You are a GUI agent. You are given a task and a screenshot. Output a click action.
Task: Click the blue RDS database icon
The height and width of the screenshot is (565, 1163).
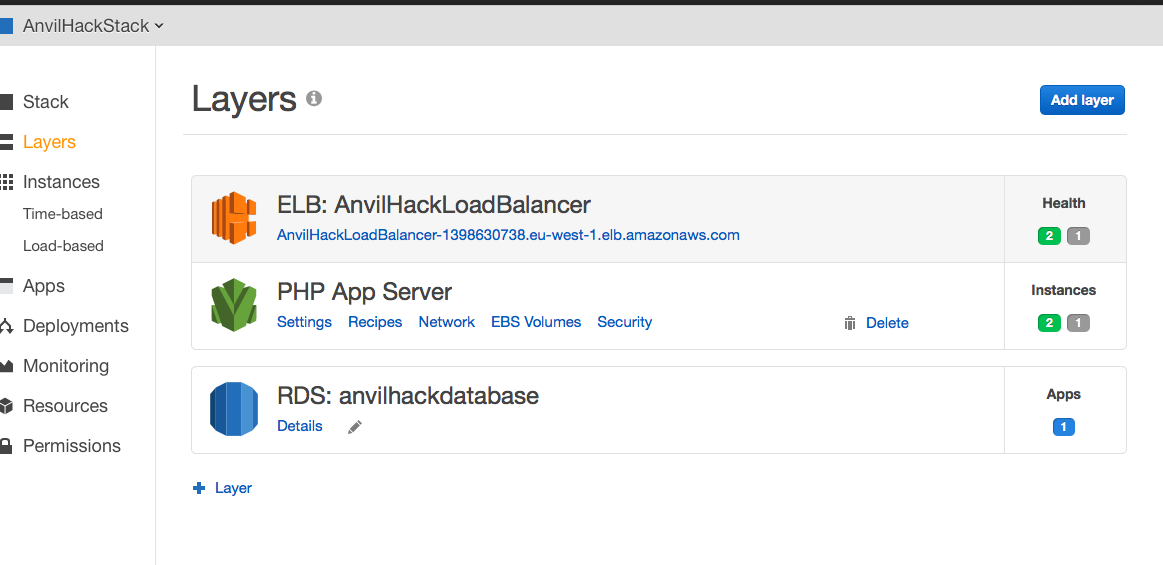click(234, 409)
